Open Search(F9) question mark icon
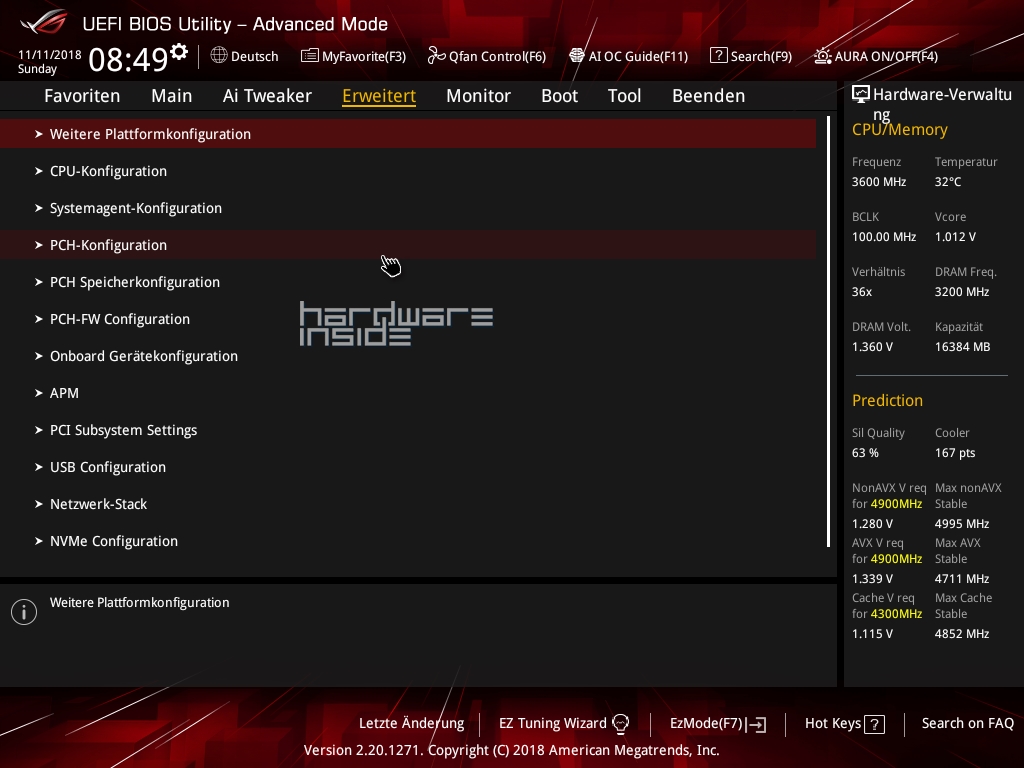The height and width of the screenshot is (768, 1024). click(718, 56)
